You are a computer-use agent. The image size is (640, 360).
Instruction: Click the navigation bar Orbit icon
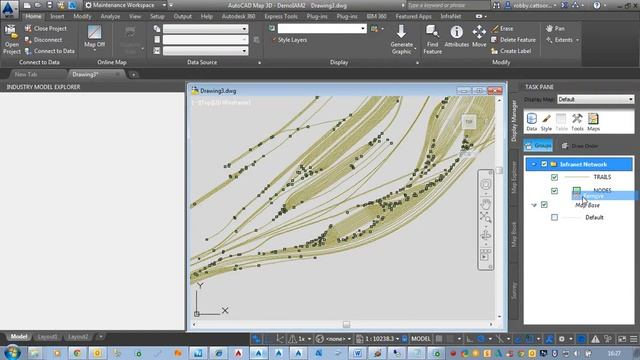point(485,236)
